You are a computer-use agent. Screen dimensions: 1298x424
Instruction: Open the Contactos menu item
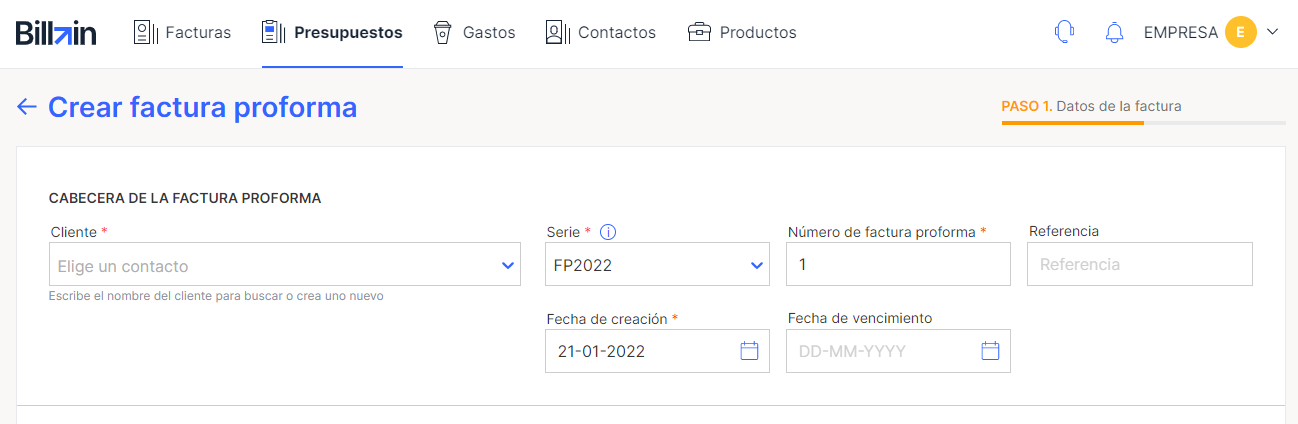tap(601, 32)
